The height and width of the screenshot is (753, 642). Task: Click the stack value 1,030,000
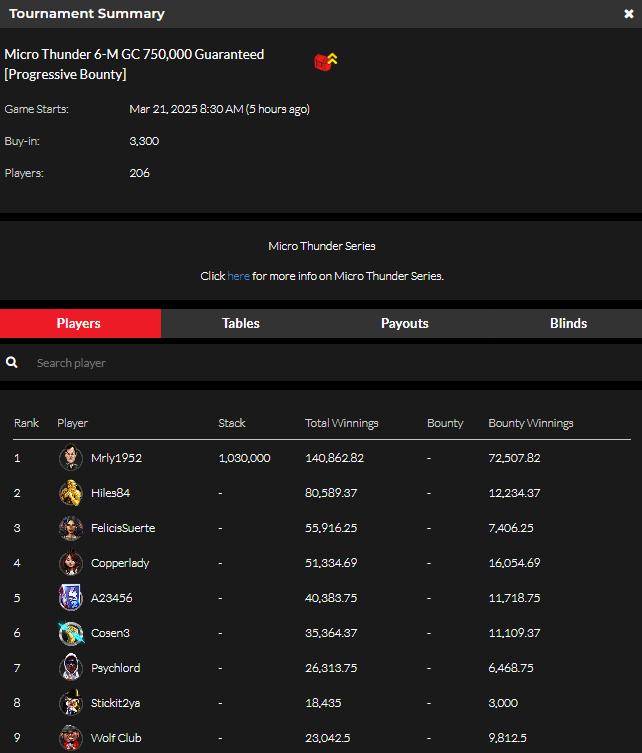tap(244, 458)
